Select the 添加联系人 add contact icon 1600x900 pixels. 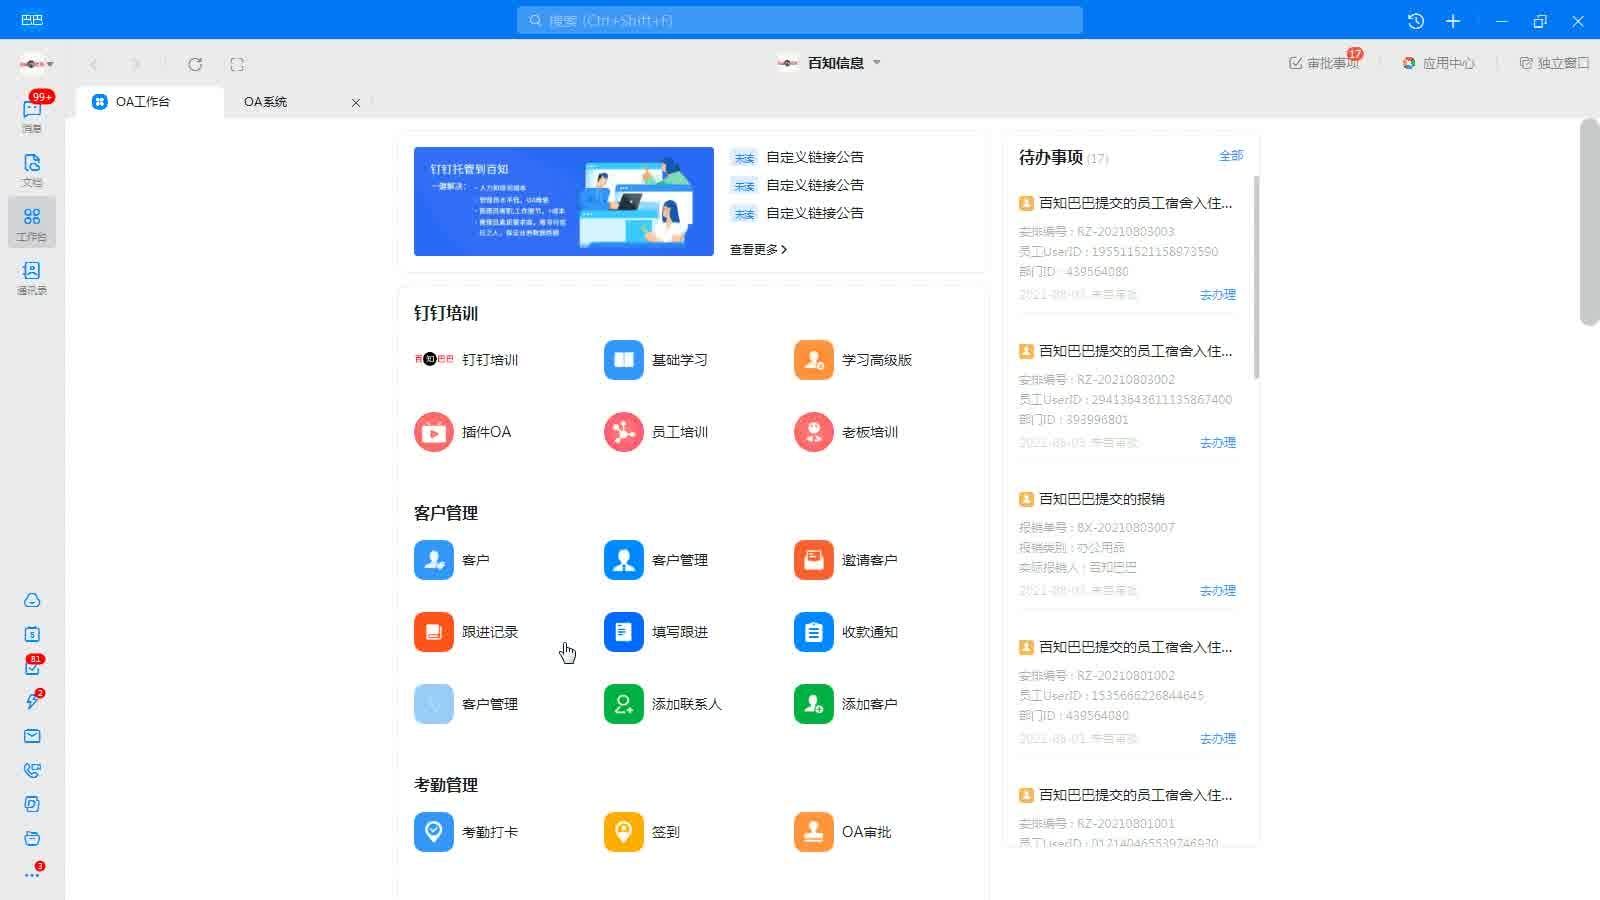coord(623,704)
